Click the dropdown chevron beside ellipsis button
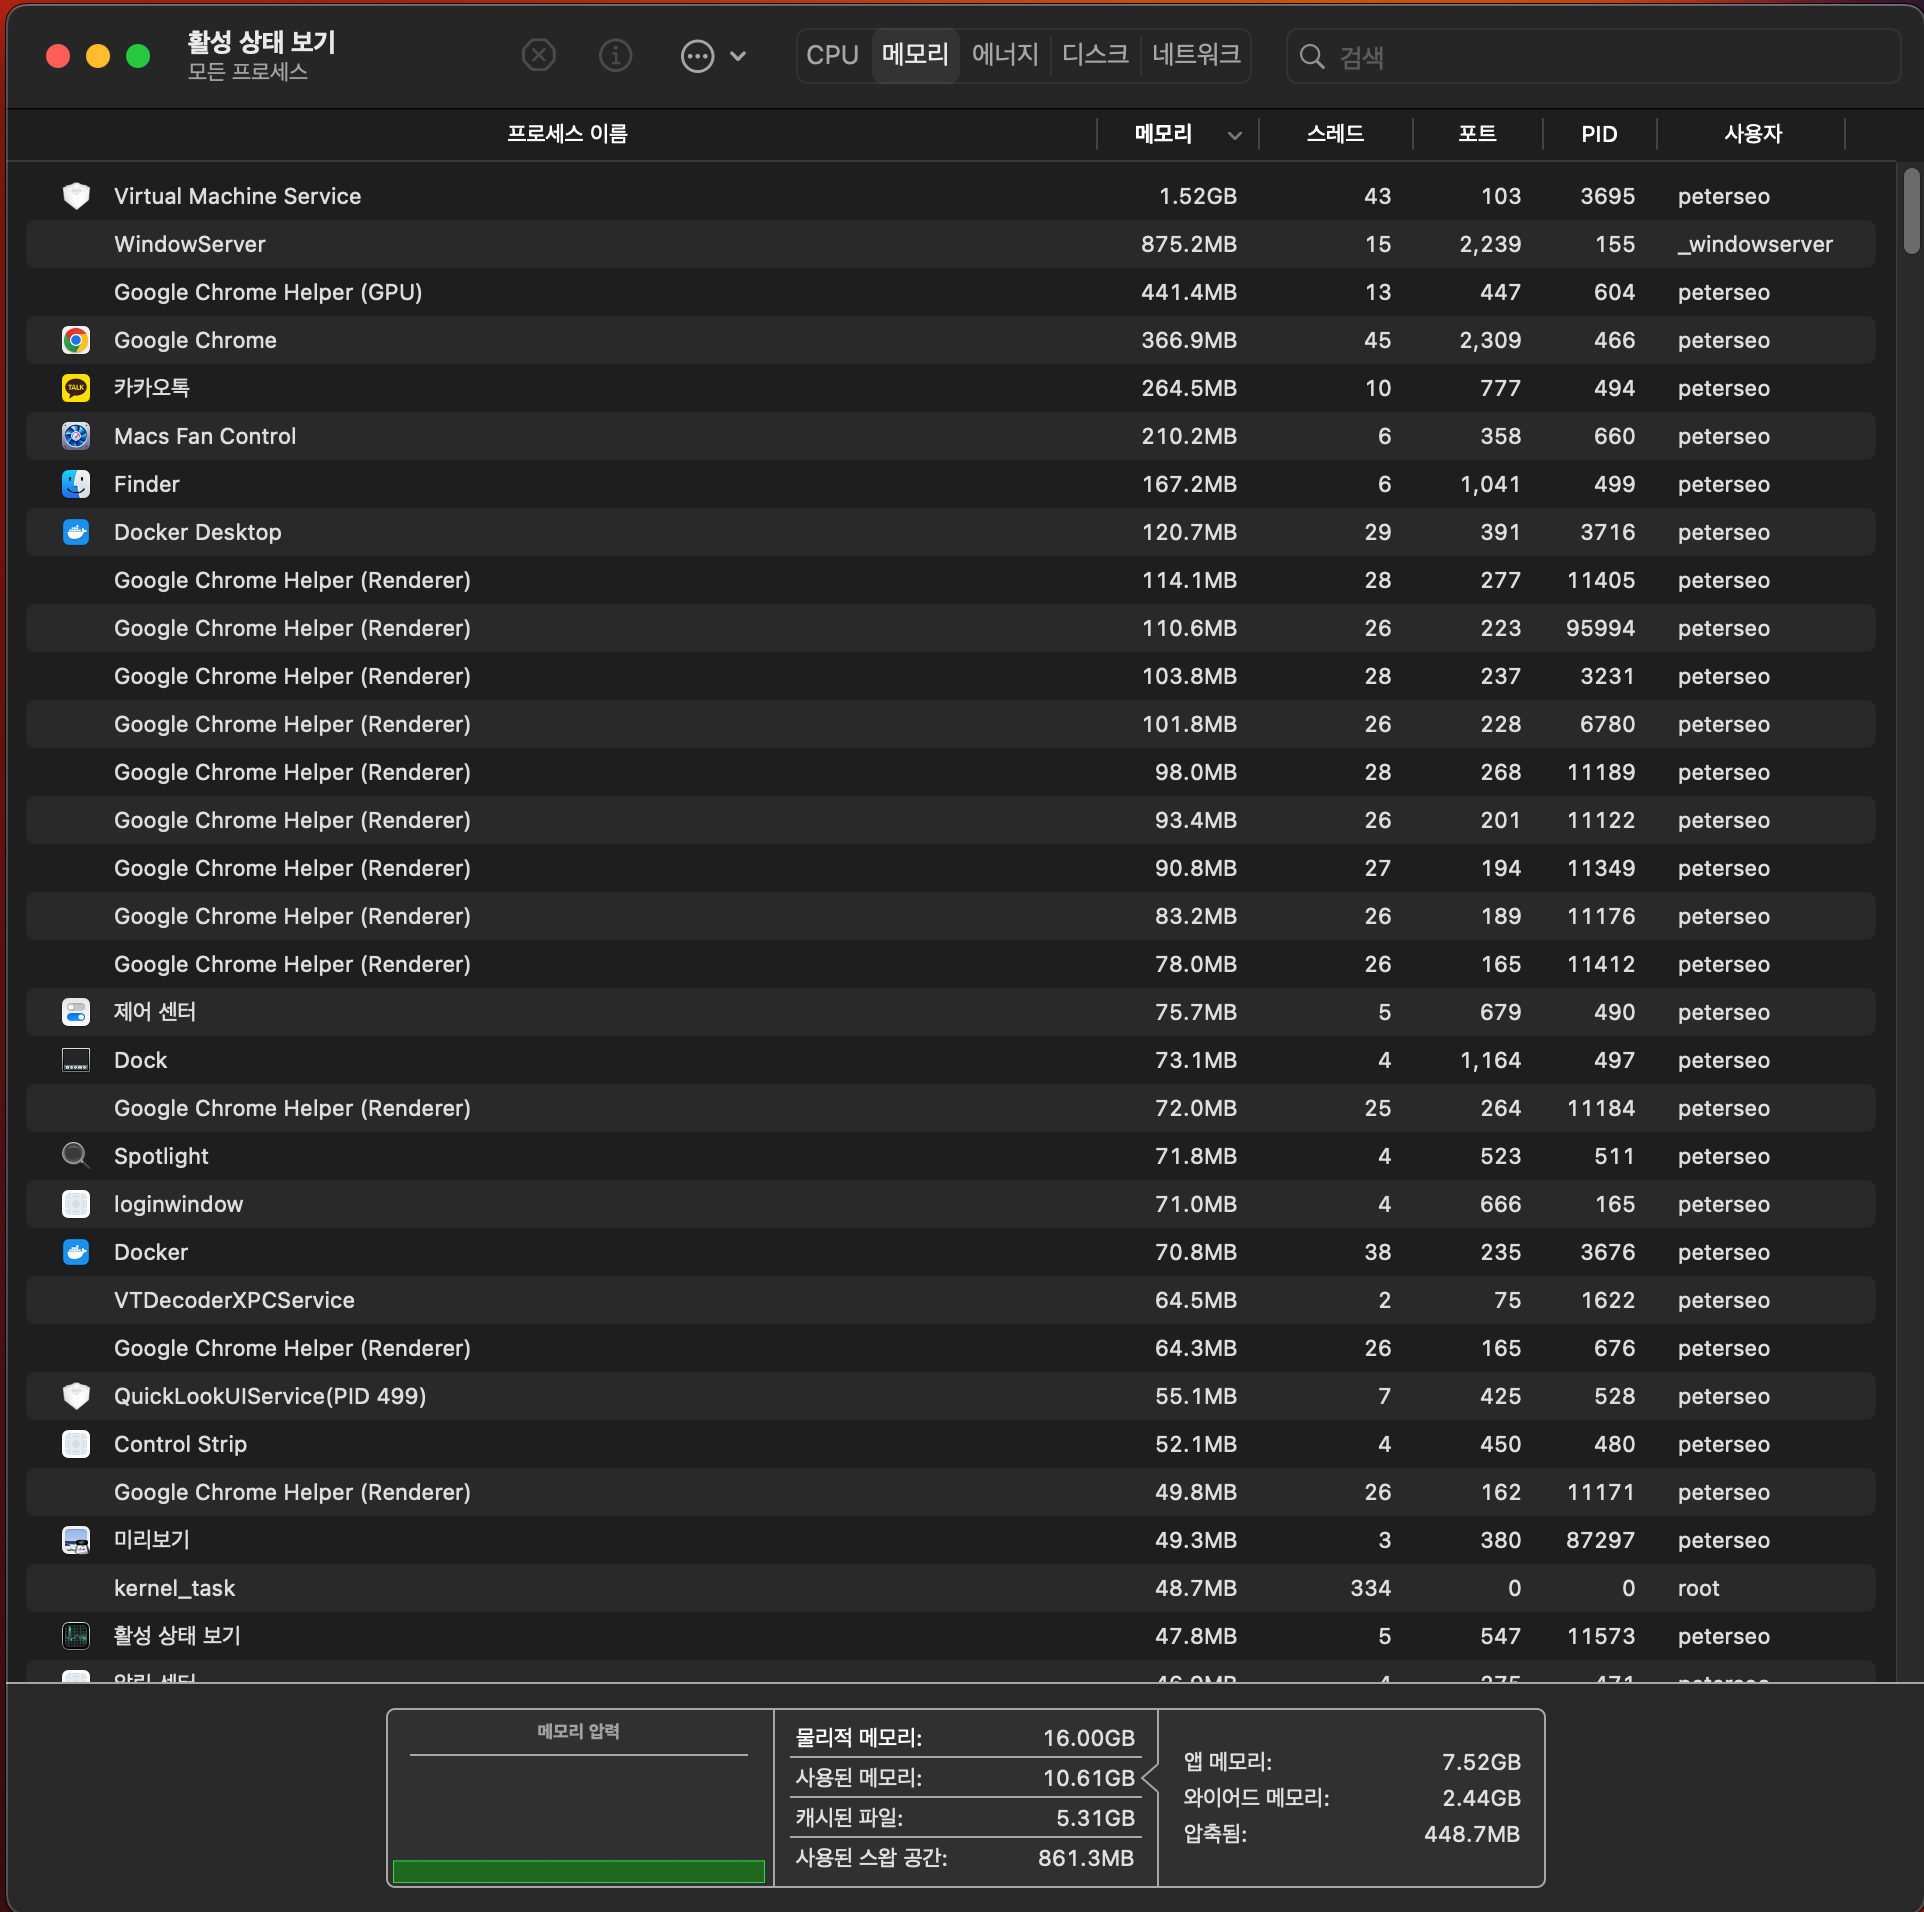This screenshot has width=1924, height=1912. (x=738, y=56)
